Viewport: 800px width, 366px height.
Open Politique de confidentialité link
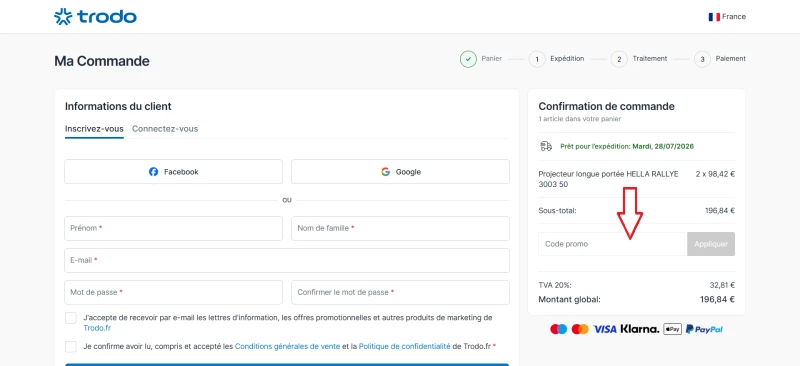point(405,346)
